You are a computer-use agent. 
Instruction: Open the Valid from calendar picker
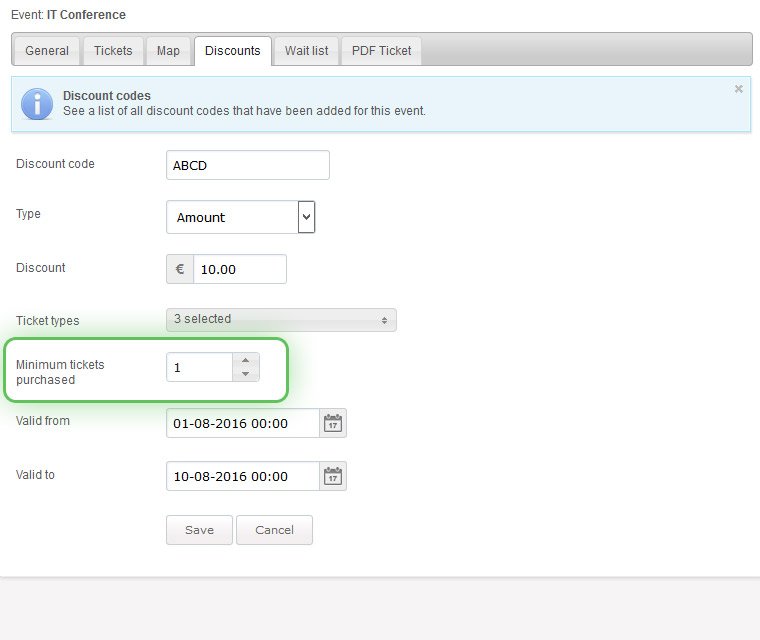pyautogui.click(x=333, y=423)
